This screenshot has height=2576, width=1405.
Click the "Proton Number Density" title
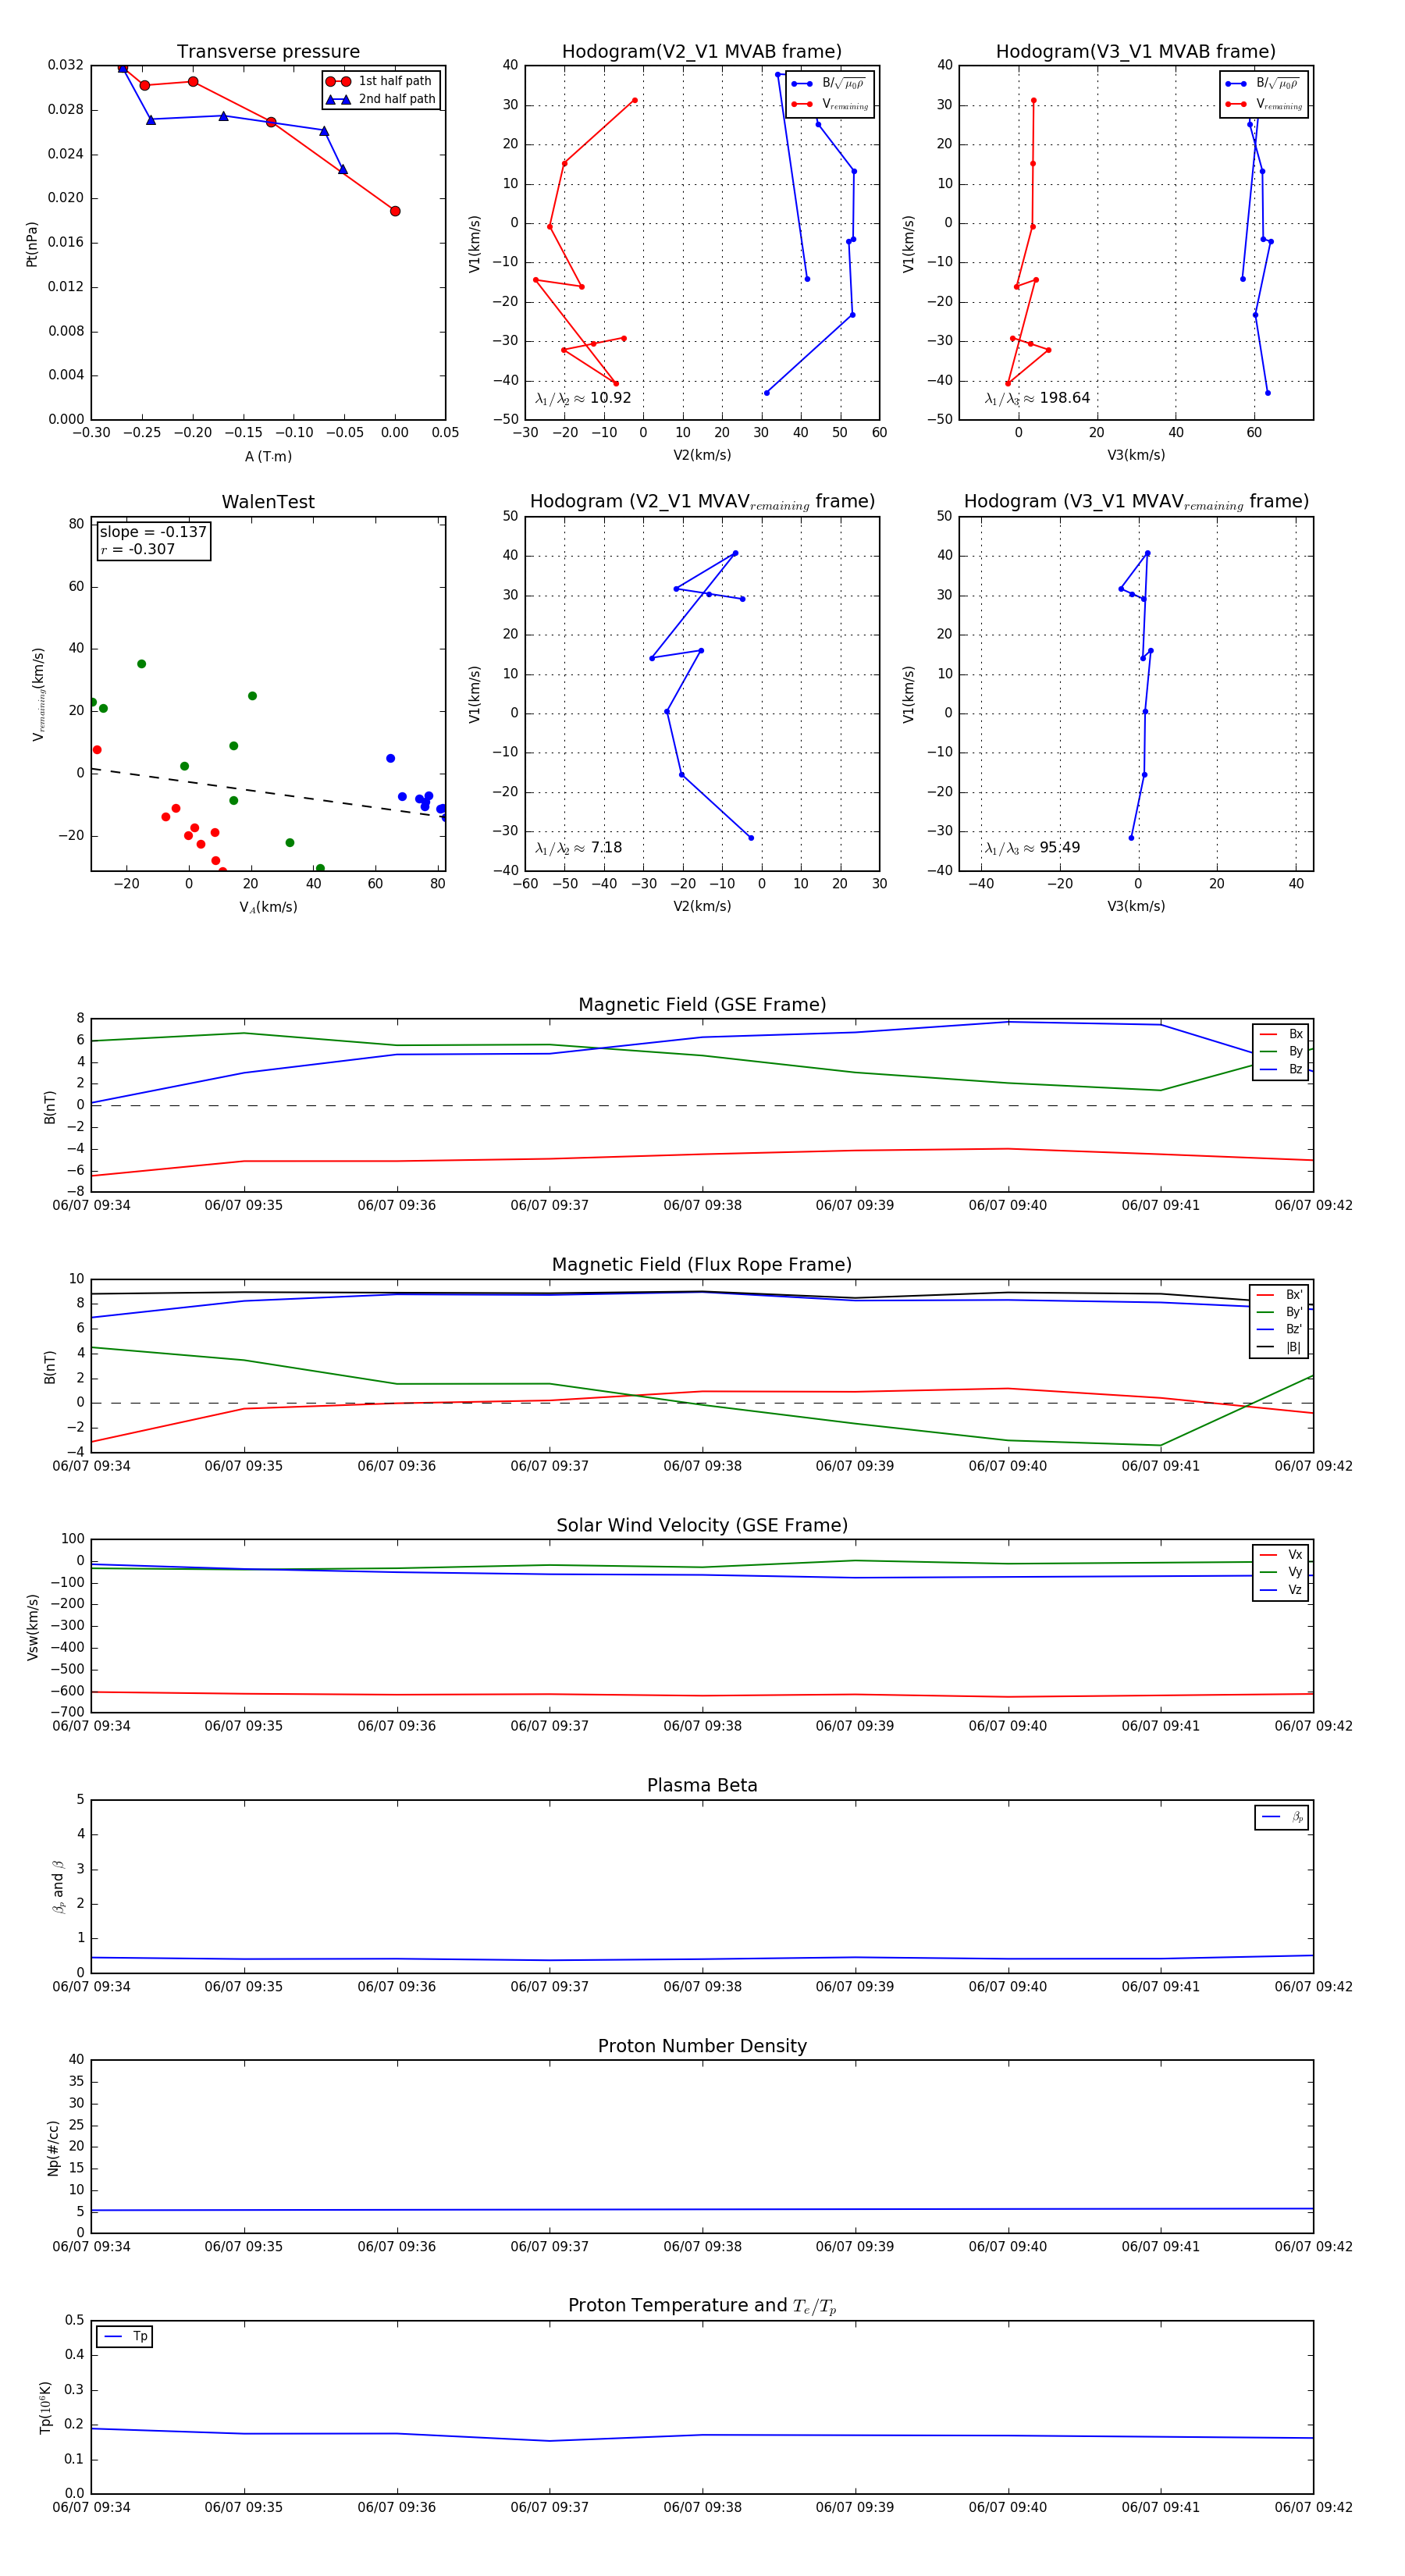(702, 2046)
